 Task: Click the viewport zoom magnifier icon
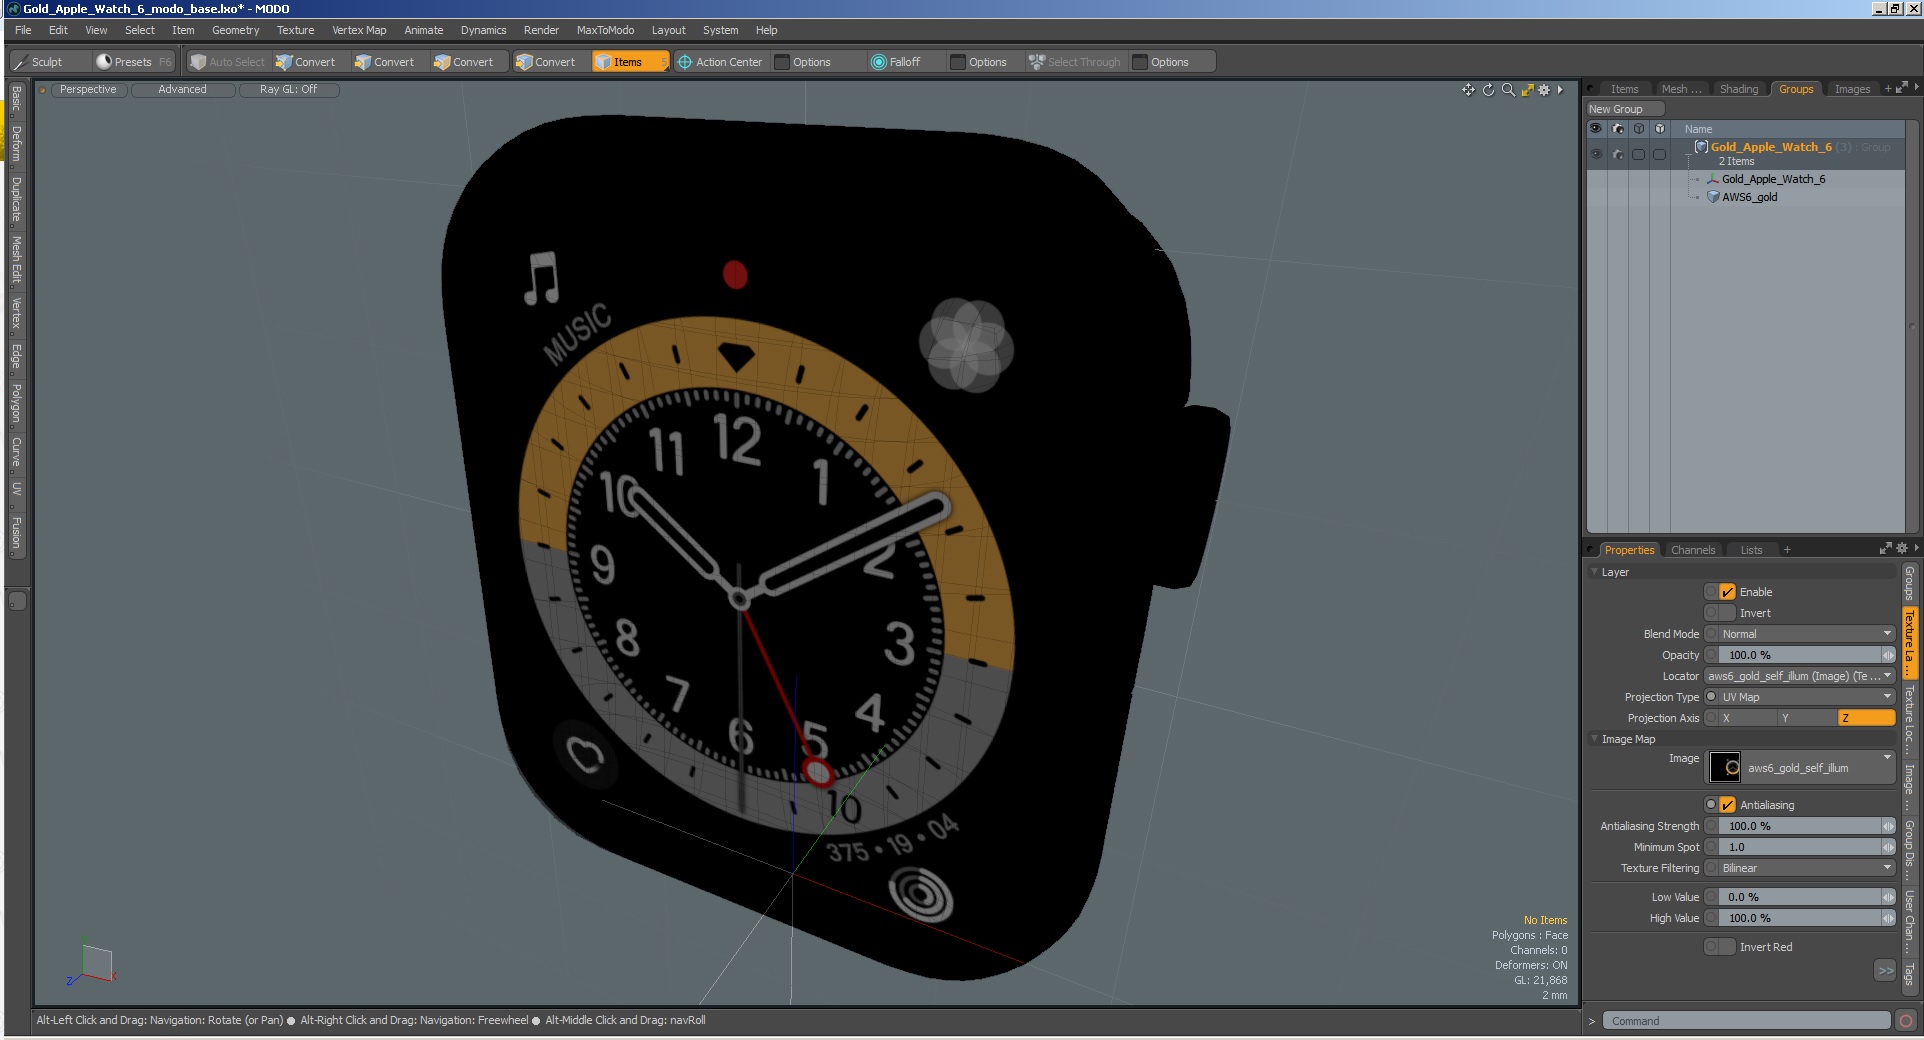1508,90
